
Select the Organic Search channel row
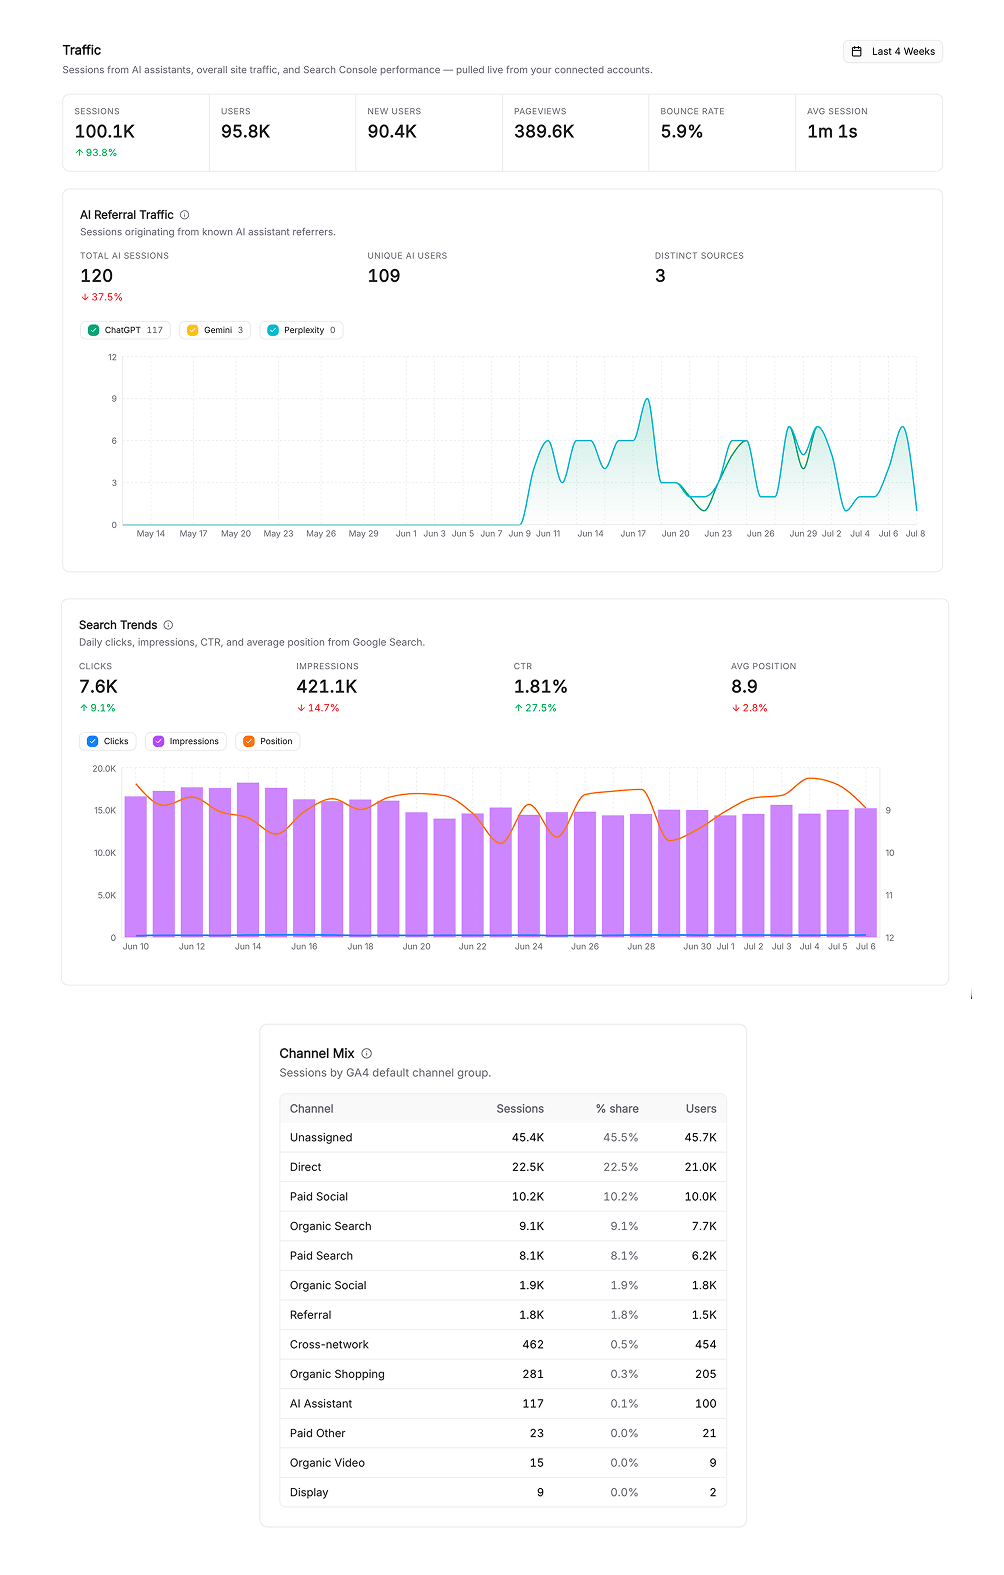tap(503, 1226)
